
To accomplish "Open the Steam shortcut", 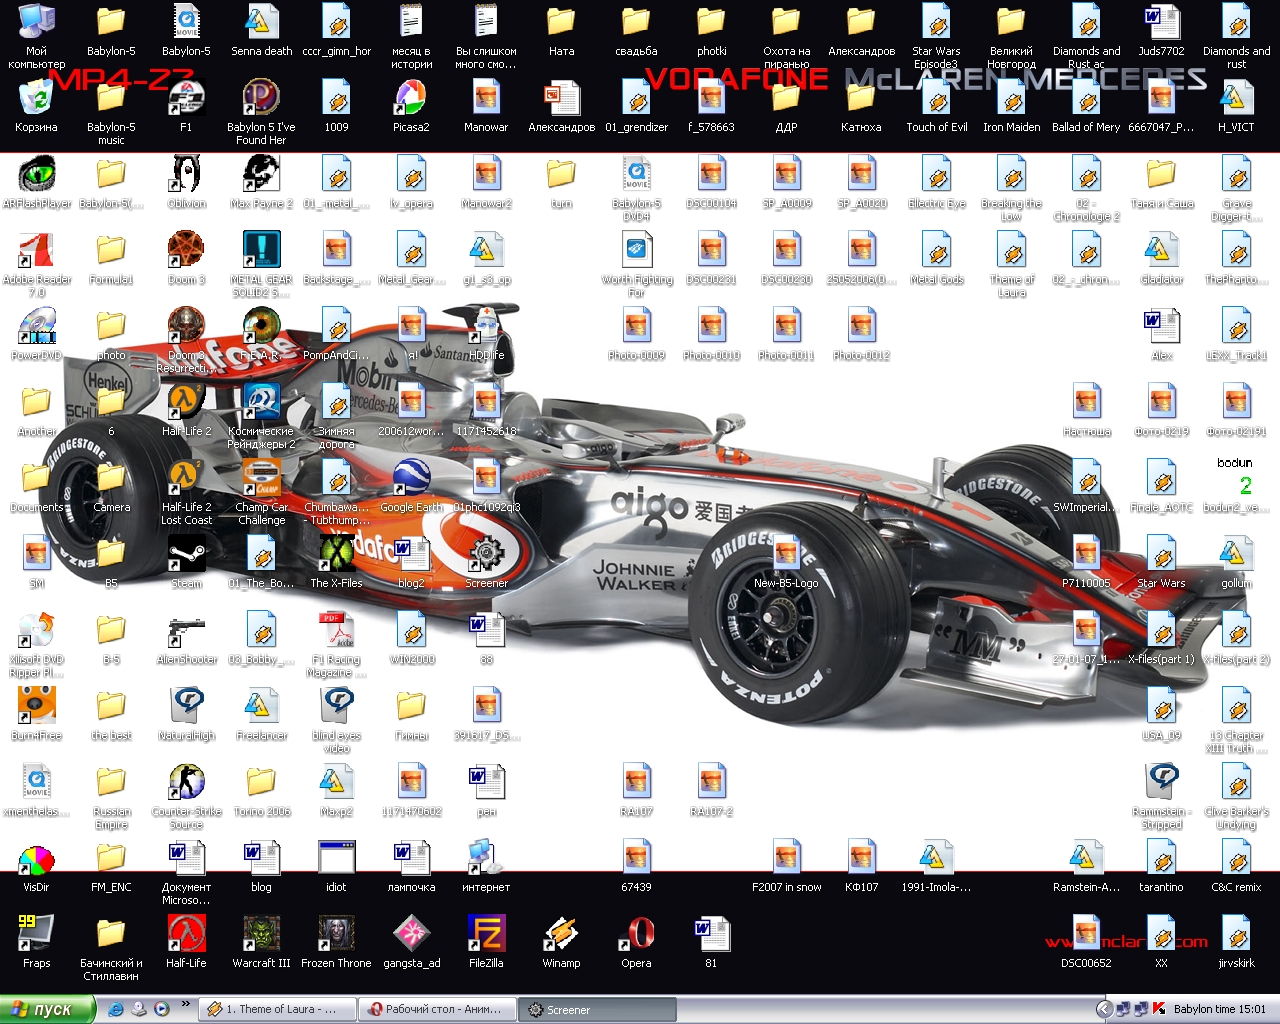I will [x=186, y=562].
